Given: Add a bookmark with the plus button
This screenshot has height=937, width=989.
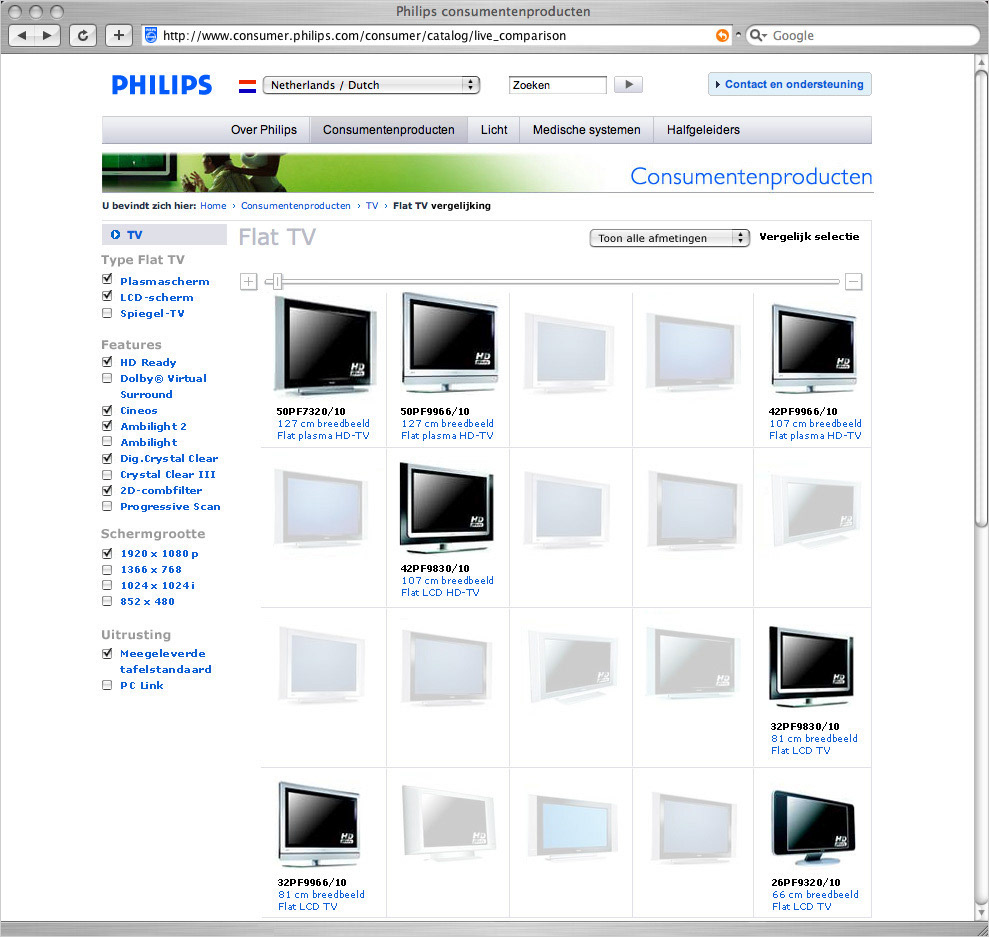Looking at the screenshot, I should pos(119,35).
